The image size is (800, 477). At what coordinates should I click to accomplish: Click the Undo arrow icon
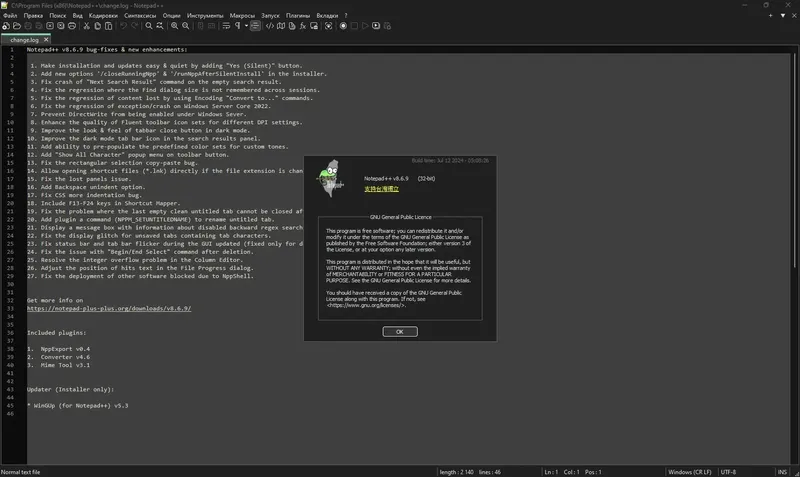(x=123, y=26)
